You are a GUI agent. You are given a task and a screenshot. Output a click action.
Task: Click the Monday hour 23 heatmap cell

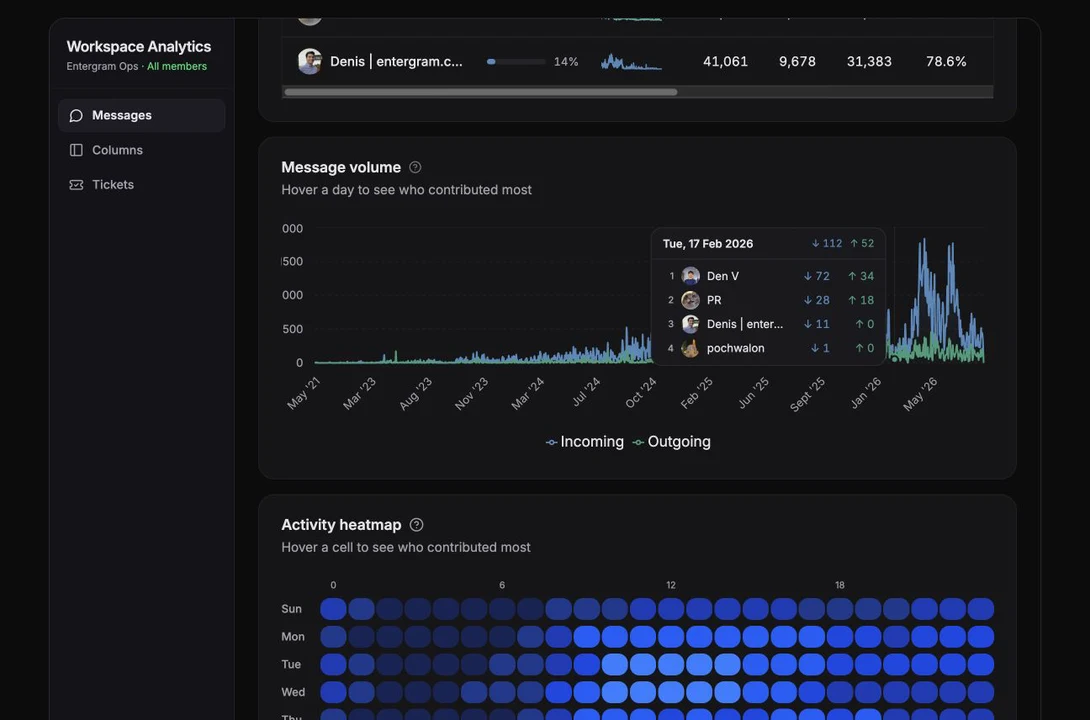pos(981,637)
